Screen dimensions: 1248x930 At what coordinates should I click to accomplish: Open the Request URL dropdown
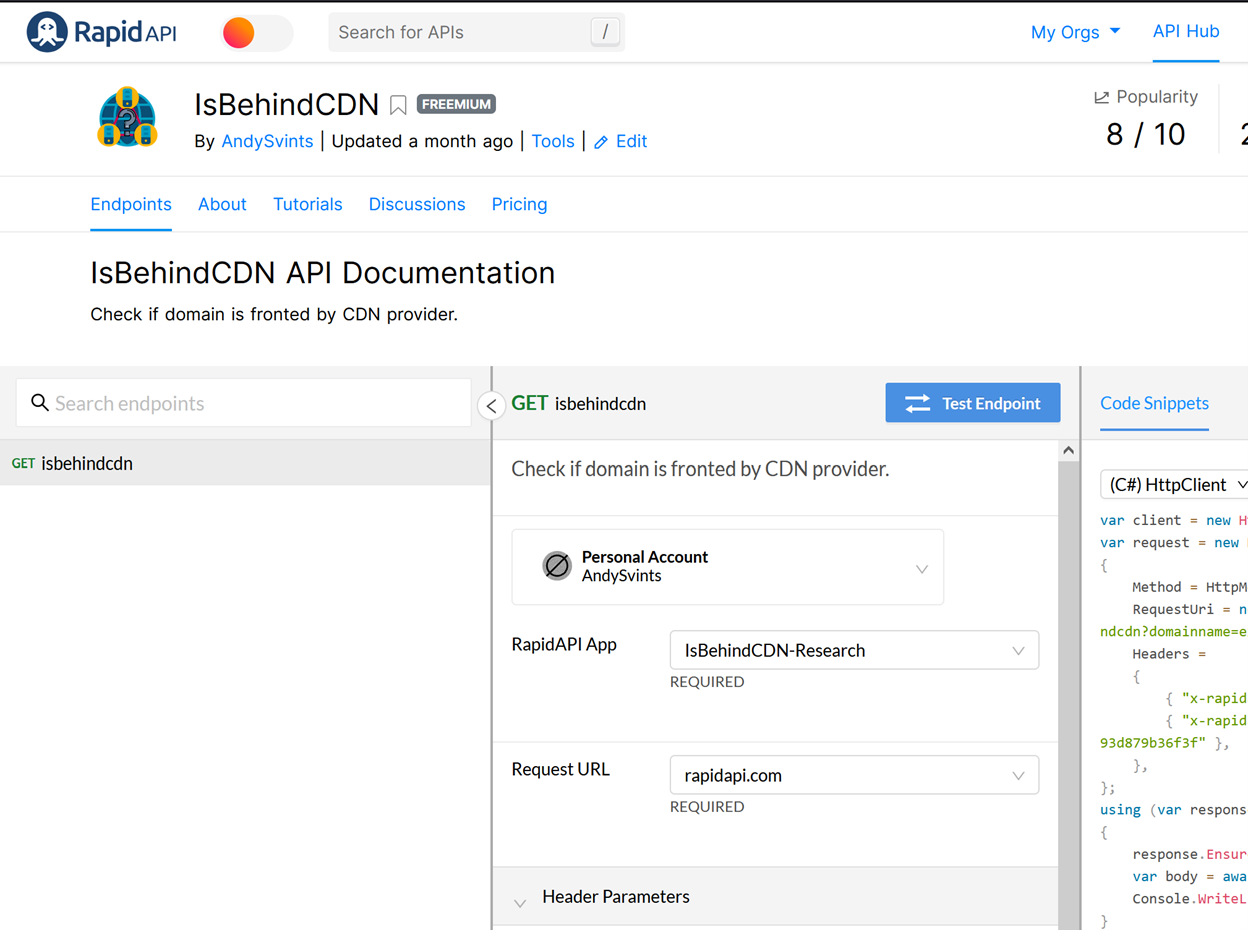click(854, 775)
